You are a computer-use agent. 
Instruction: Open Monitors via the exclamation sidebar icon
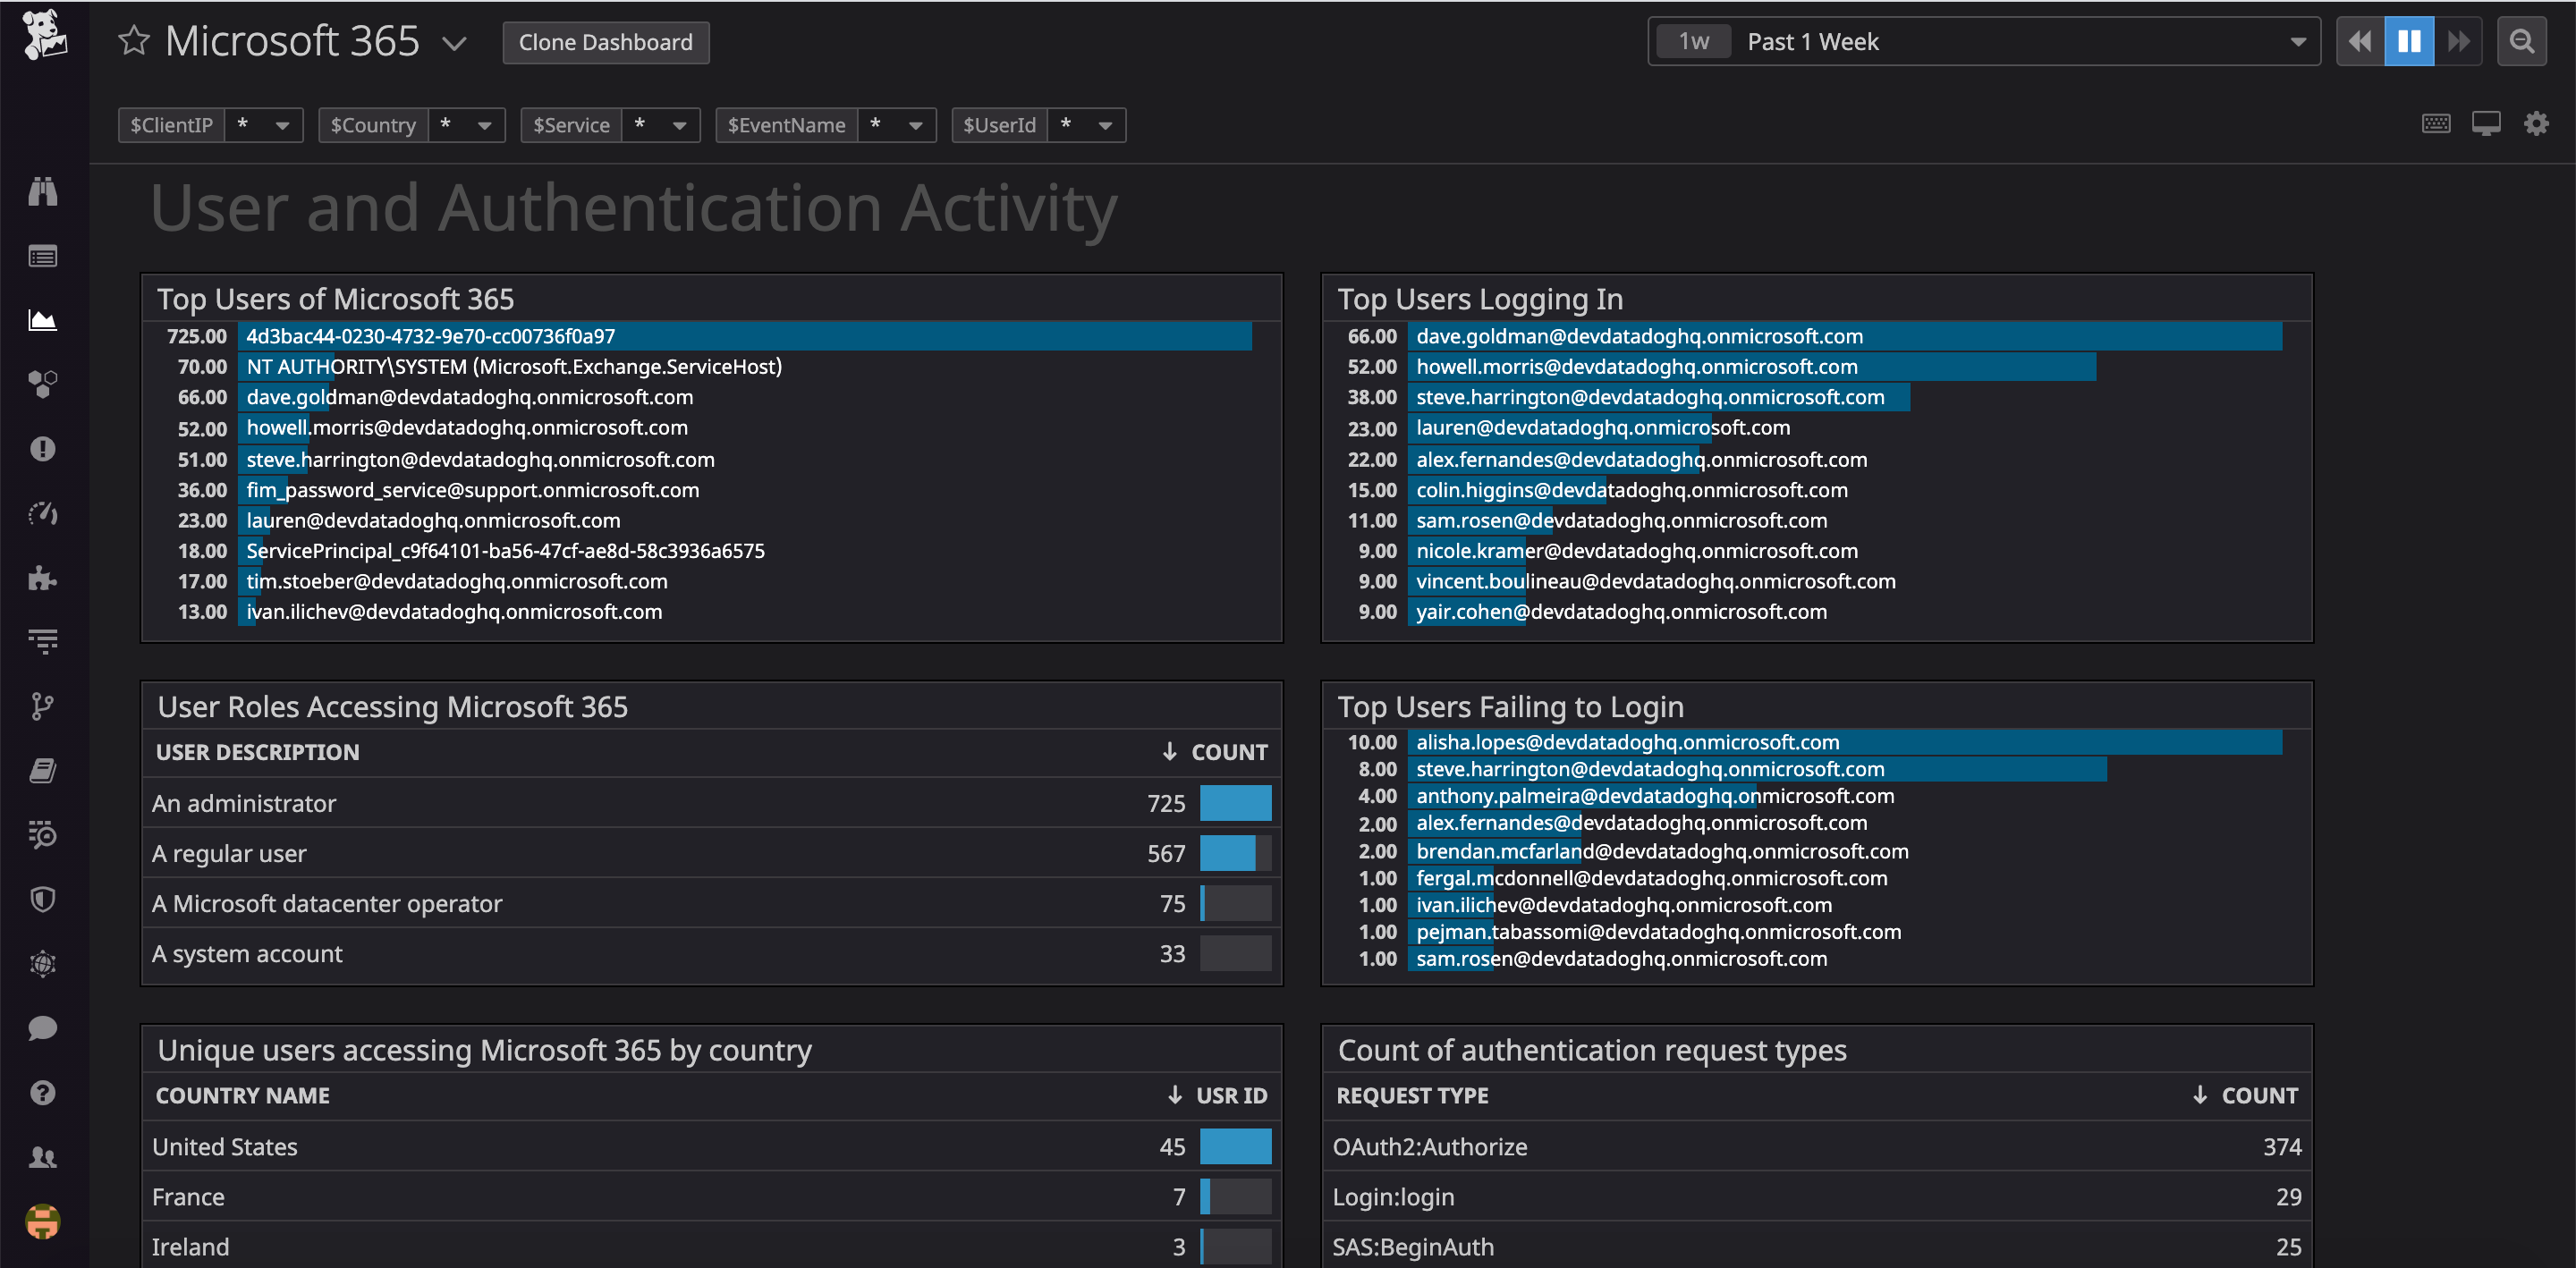pyautogui.click(x=42, y=448)
